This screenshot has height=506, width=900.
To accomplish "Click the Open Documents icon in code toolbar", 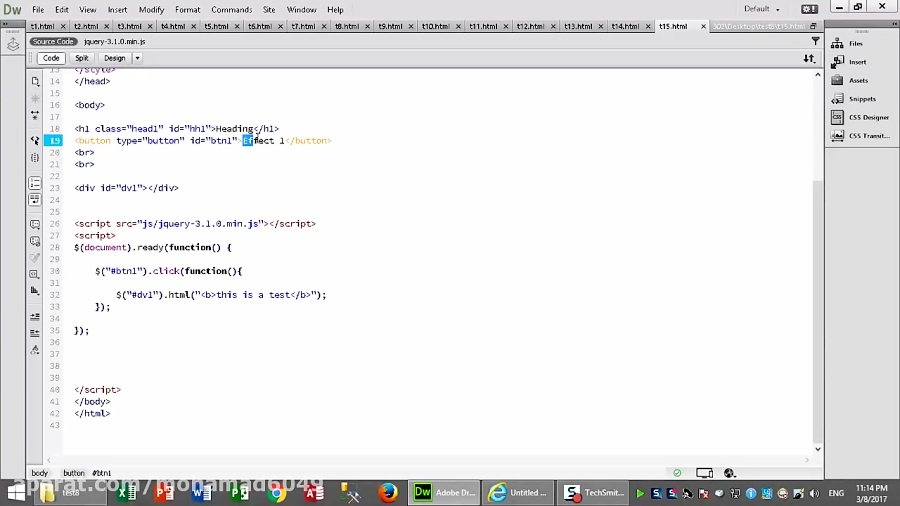I will click(35, 81).
